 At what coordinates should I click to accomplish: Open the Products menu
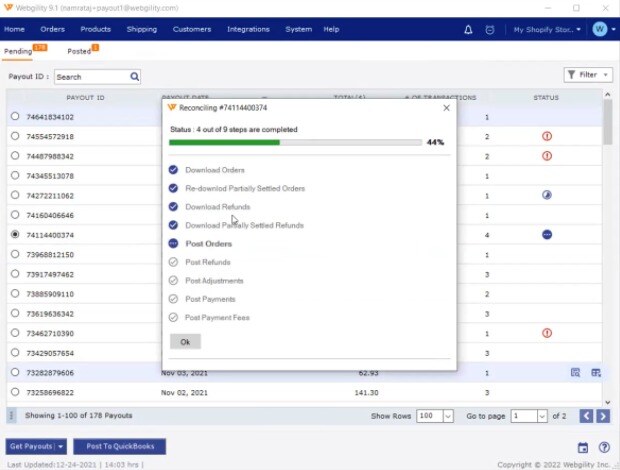(95, 29)
